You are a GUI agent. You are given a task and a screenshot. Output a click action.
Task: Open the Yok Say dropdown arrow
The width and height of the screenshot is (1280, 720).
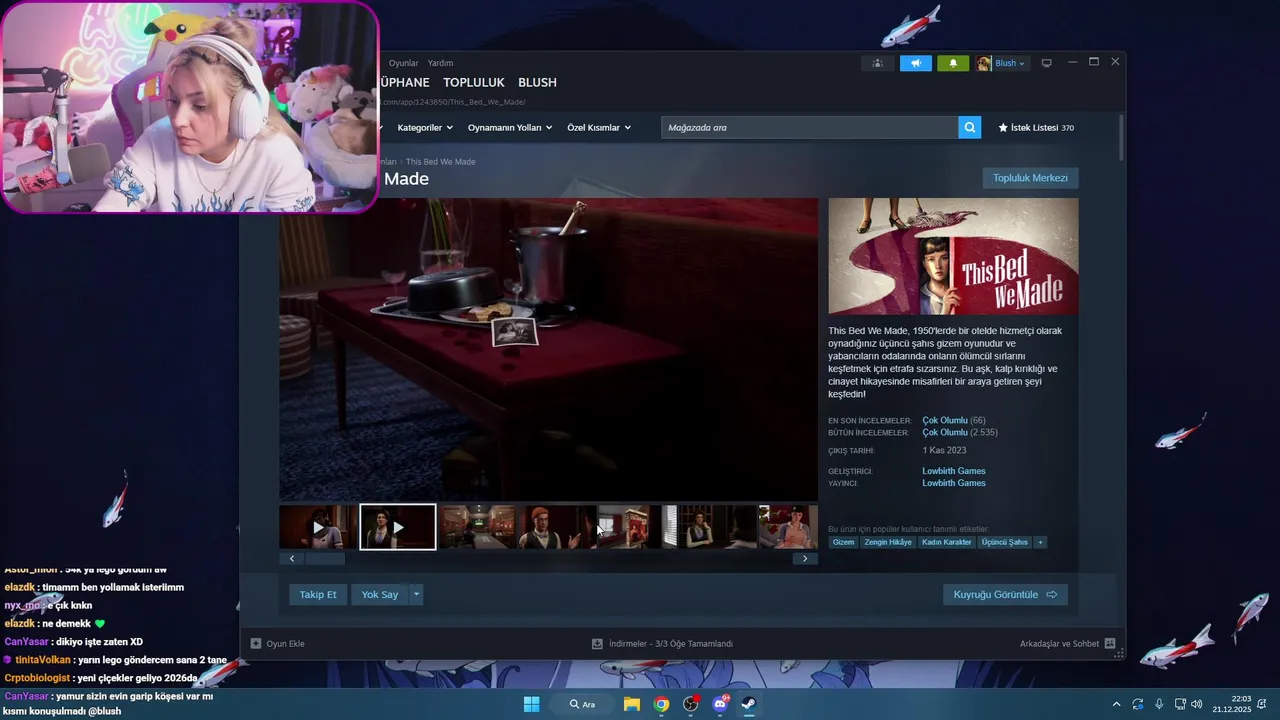[416, 595]
